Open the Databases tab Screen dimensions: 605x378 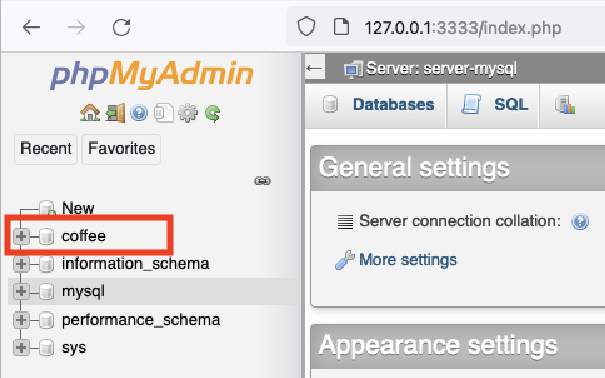(x=378, y=105)
